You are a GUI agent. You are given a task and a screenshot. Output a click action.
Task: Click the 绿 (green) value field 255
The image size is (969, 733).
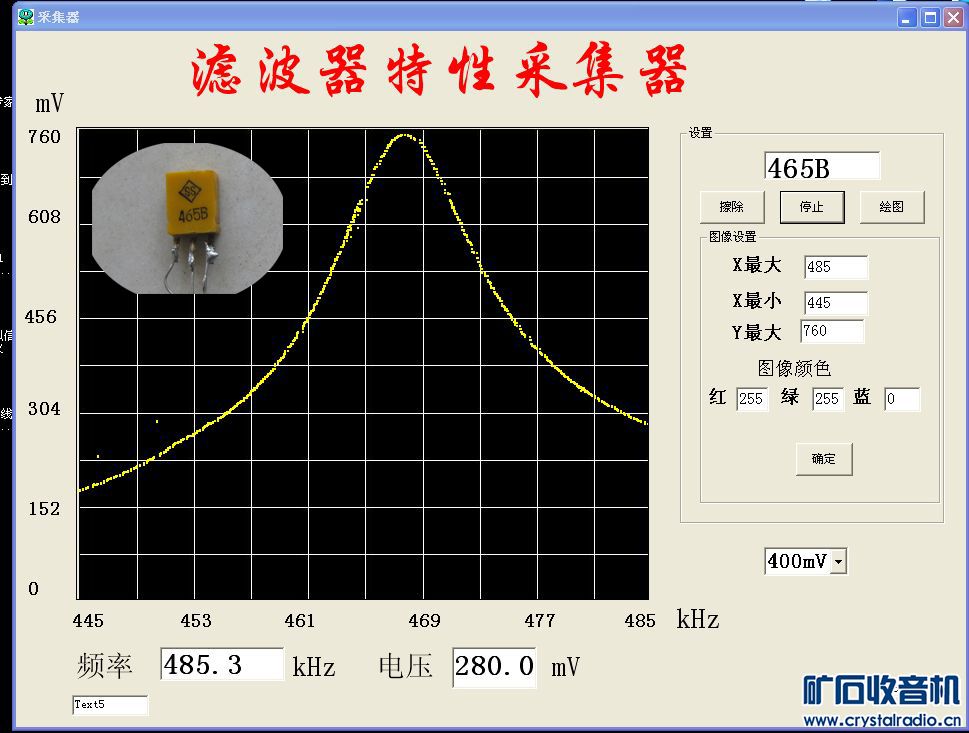click(827, 399)
